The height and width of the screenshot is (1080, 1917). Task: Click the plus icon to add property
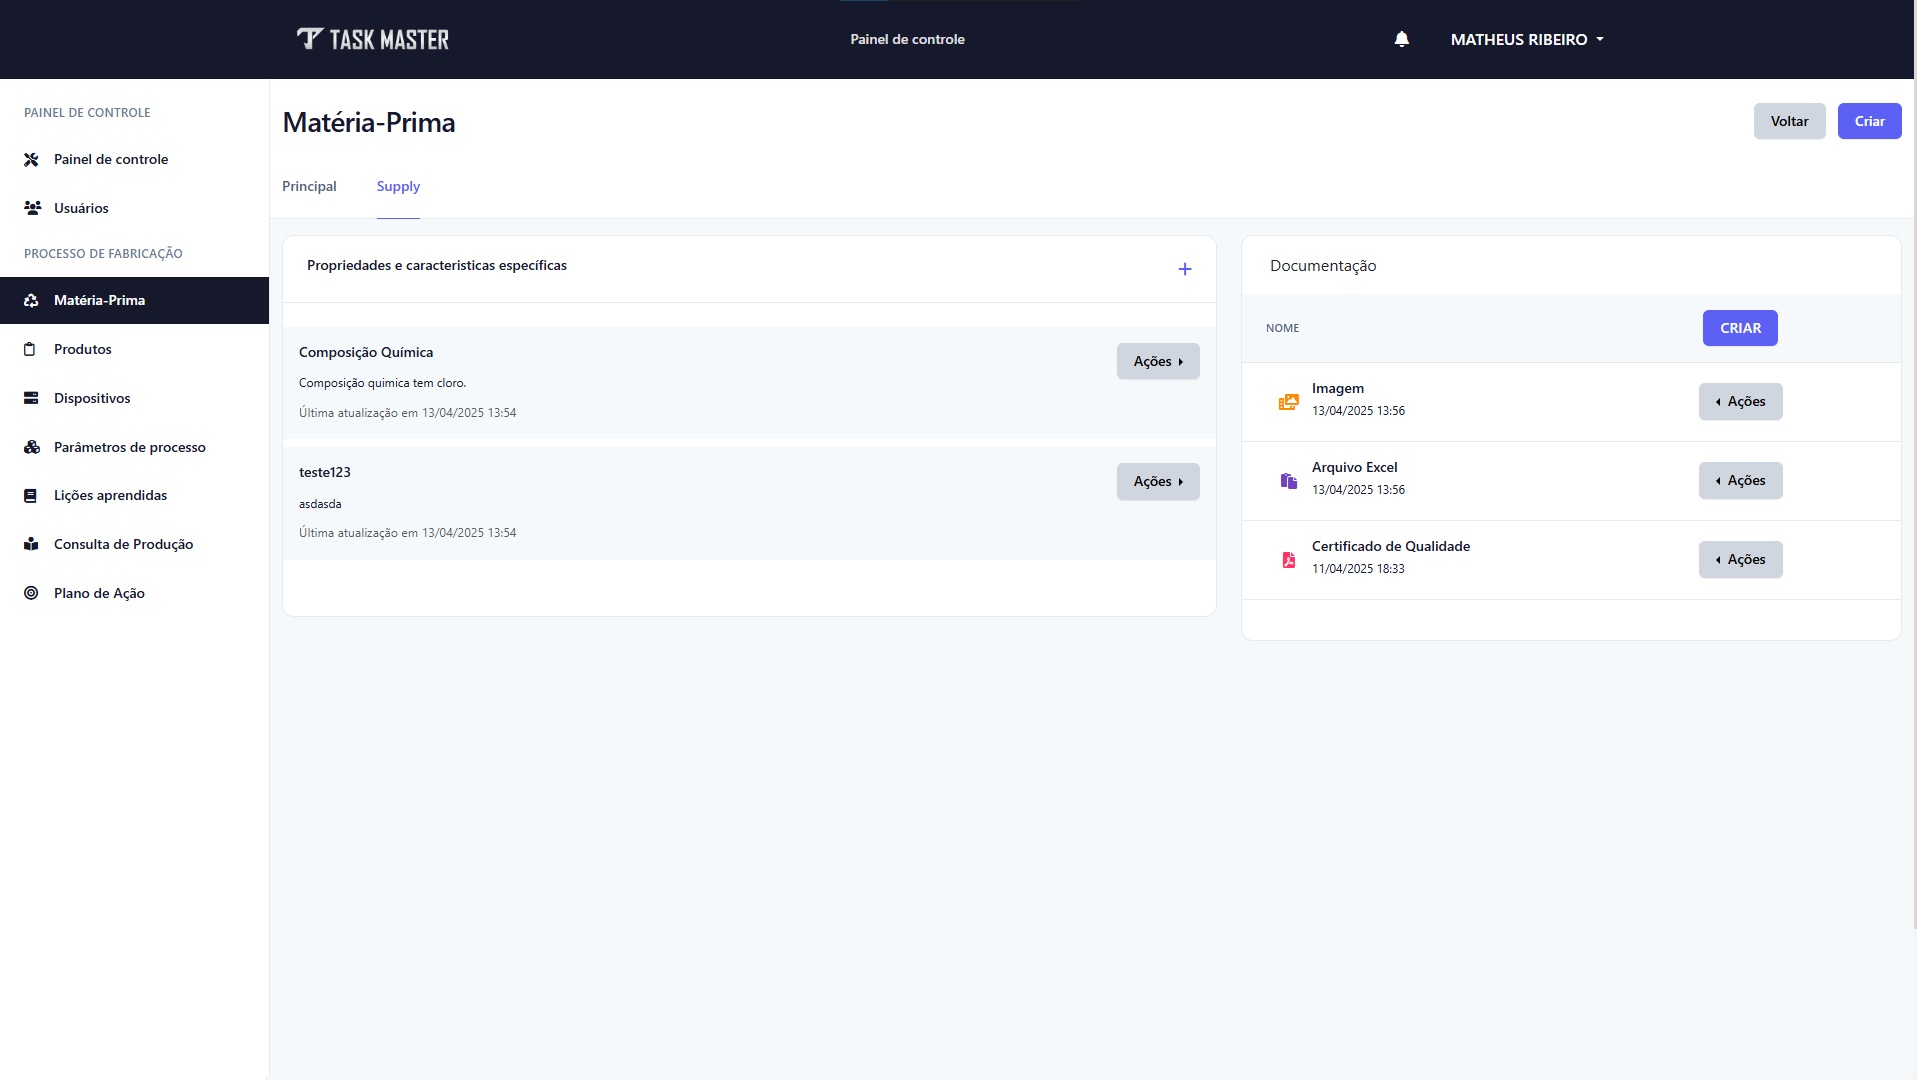pos(1184,269)
